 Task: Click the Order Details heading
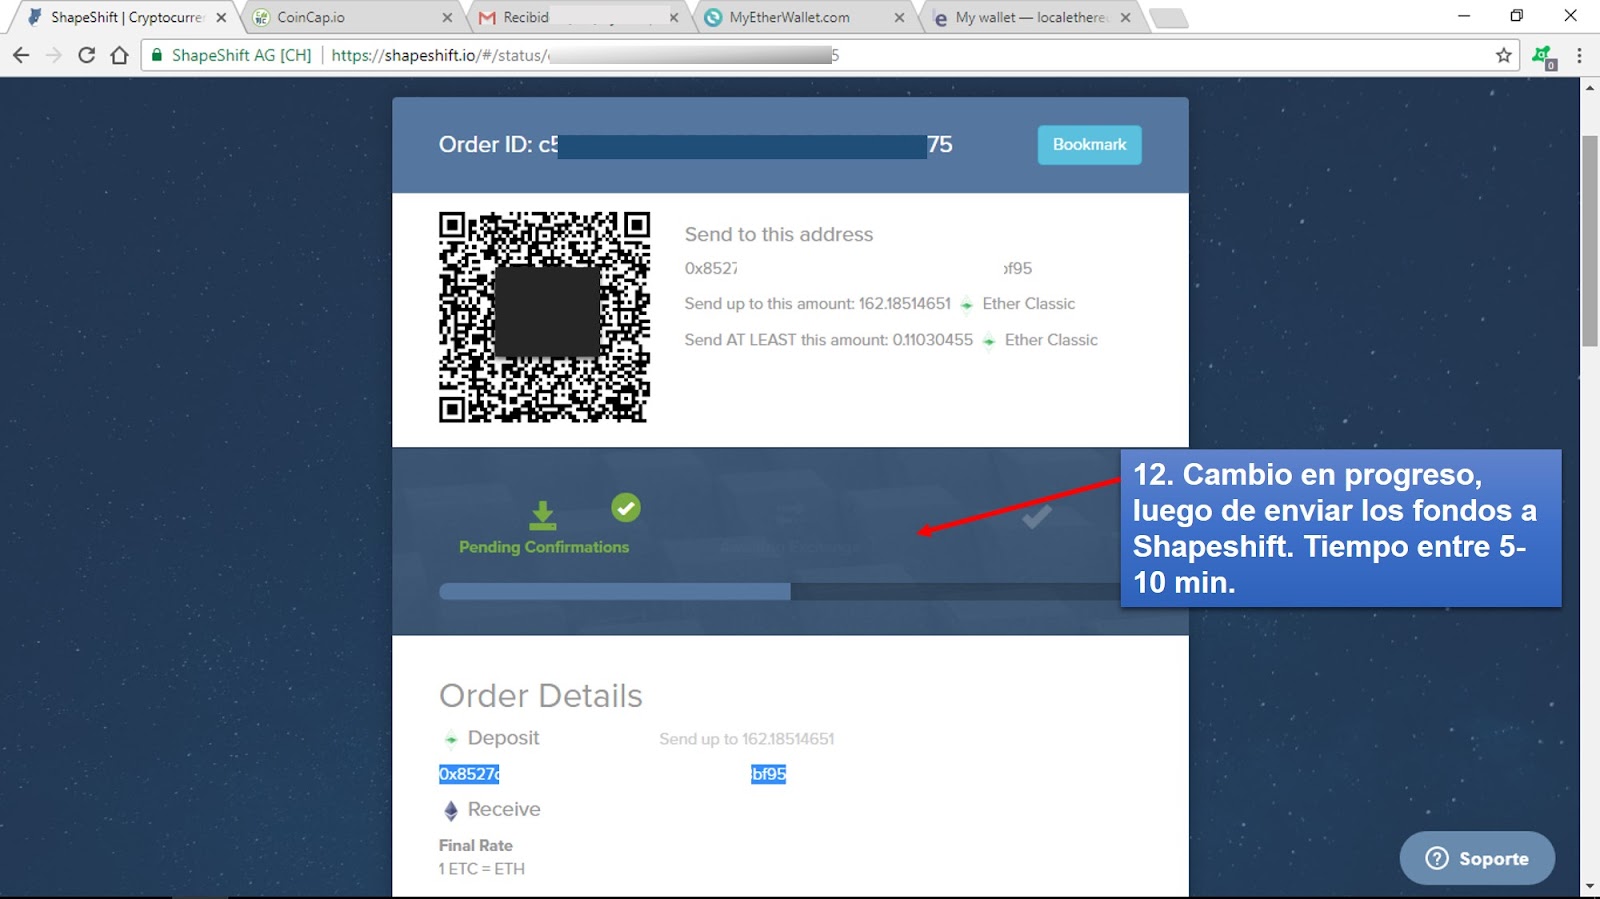tap(541, 696)
